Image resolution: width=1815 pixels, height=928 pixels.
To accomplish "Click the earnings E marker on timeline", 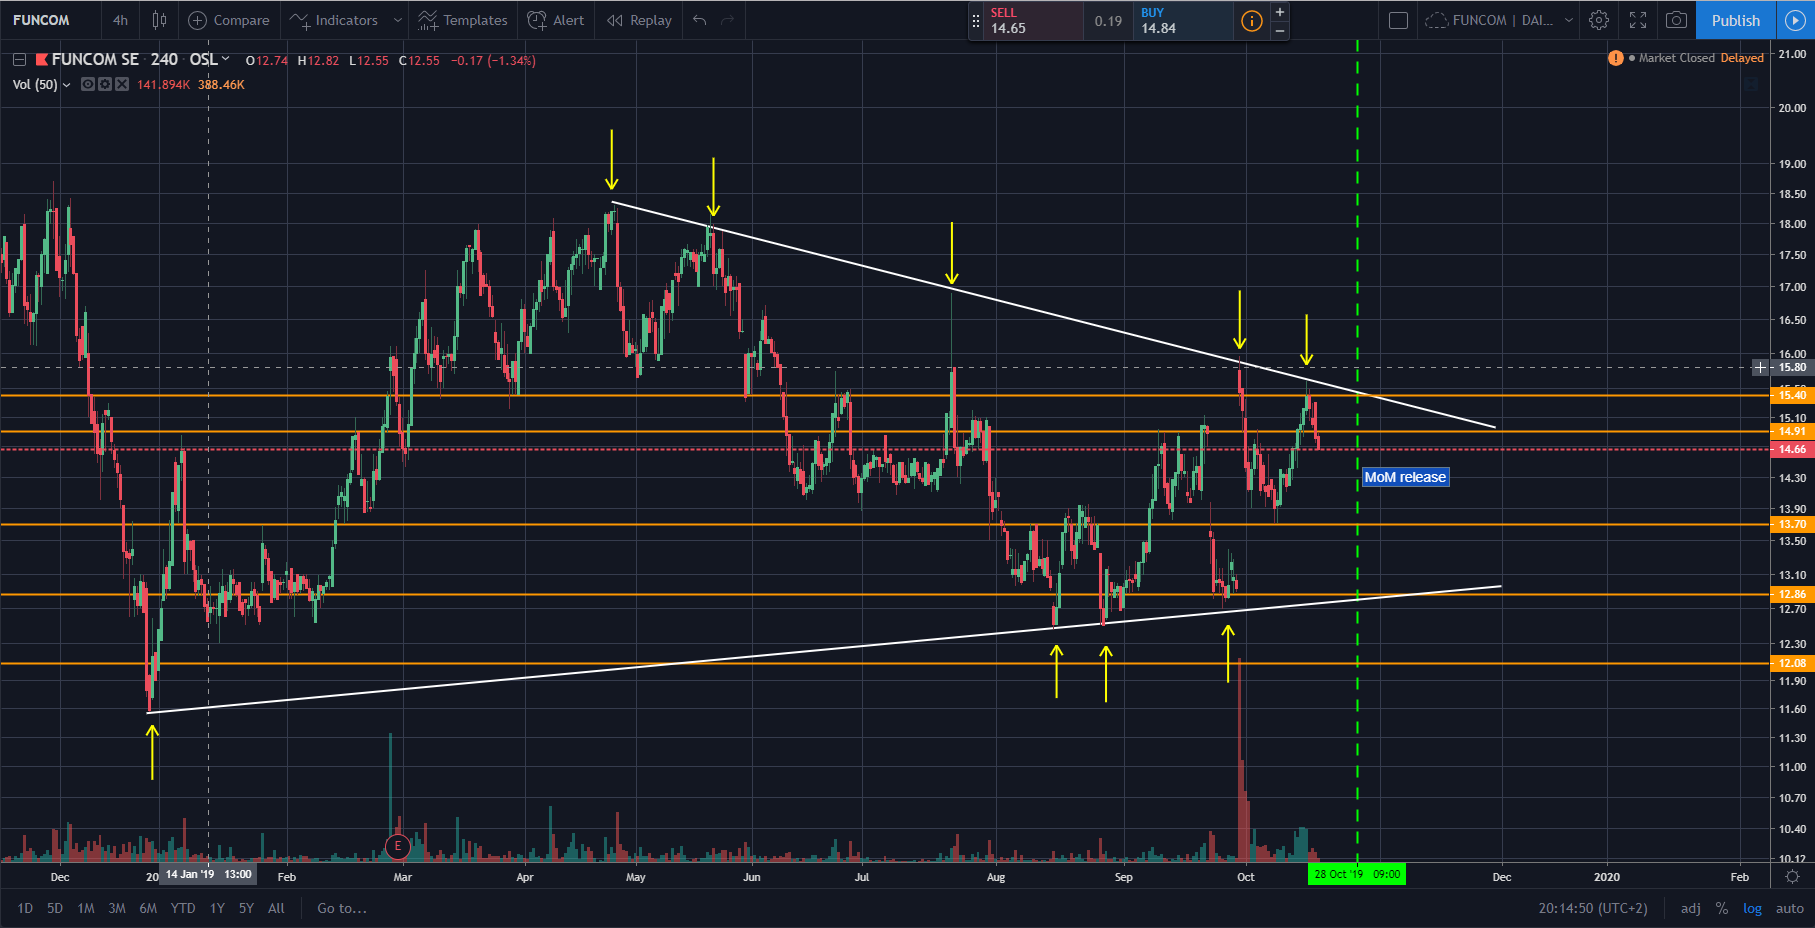I will point(398,846).
